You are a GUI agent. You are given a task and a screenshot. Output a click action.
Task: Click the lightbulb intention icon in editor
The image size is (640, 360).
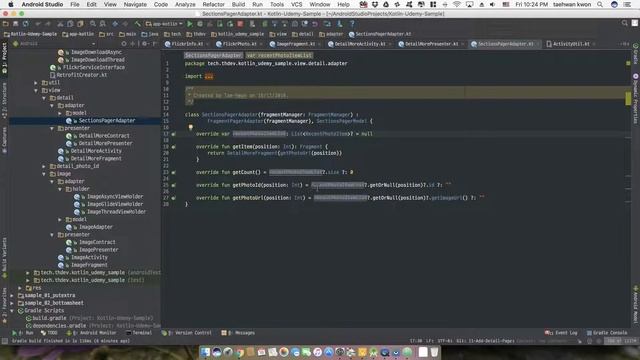(191, 127)
